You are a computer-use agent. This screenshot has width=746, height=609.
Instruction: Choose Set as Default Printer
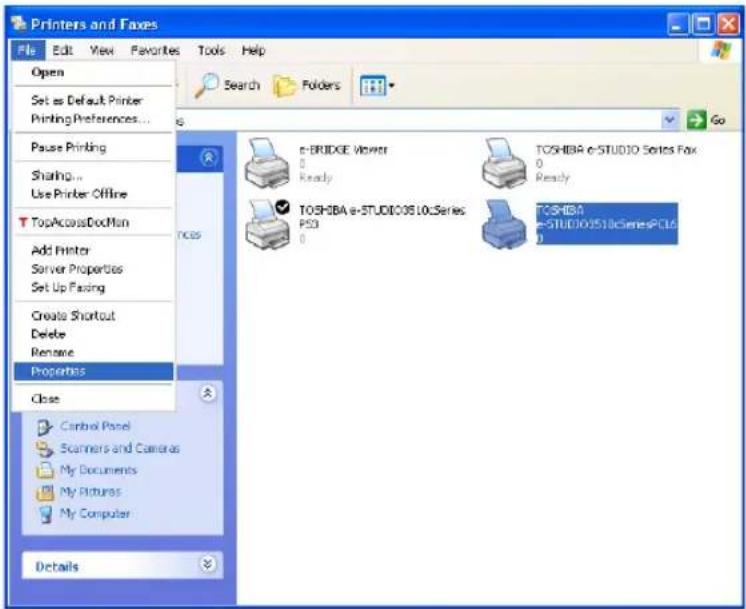pos(94,100)
